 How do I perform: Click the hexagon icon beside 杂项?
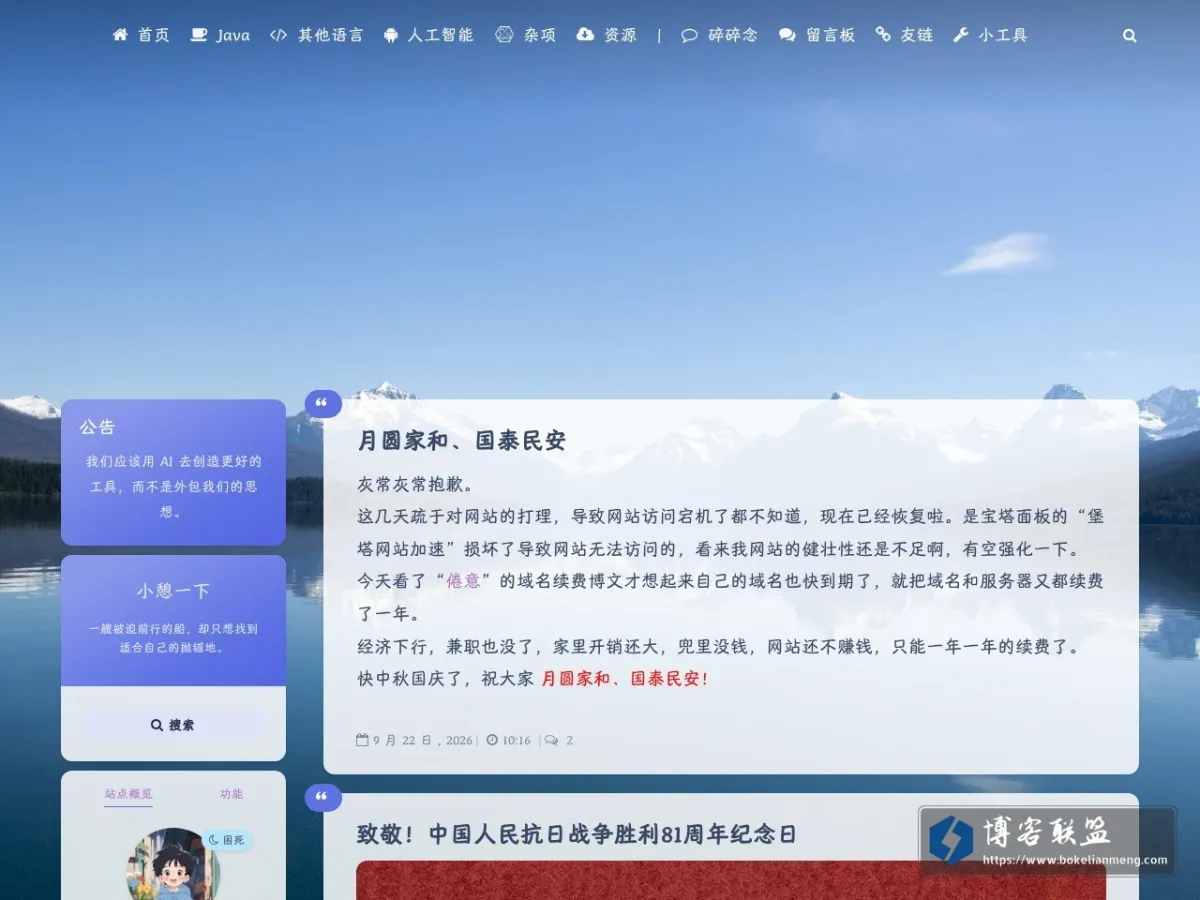[x=504, y=35]
